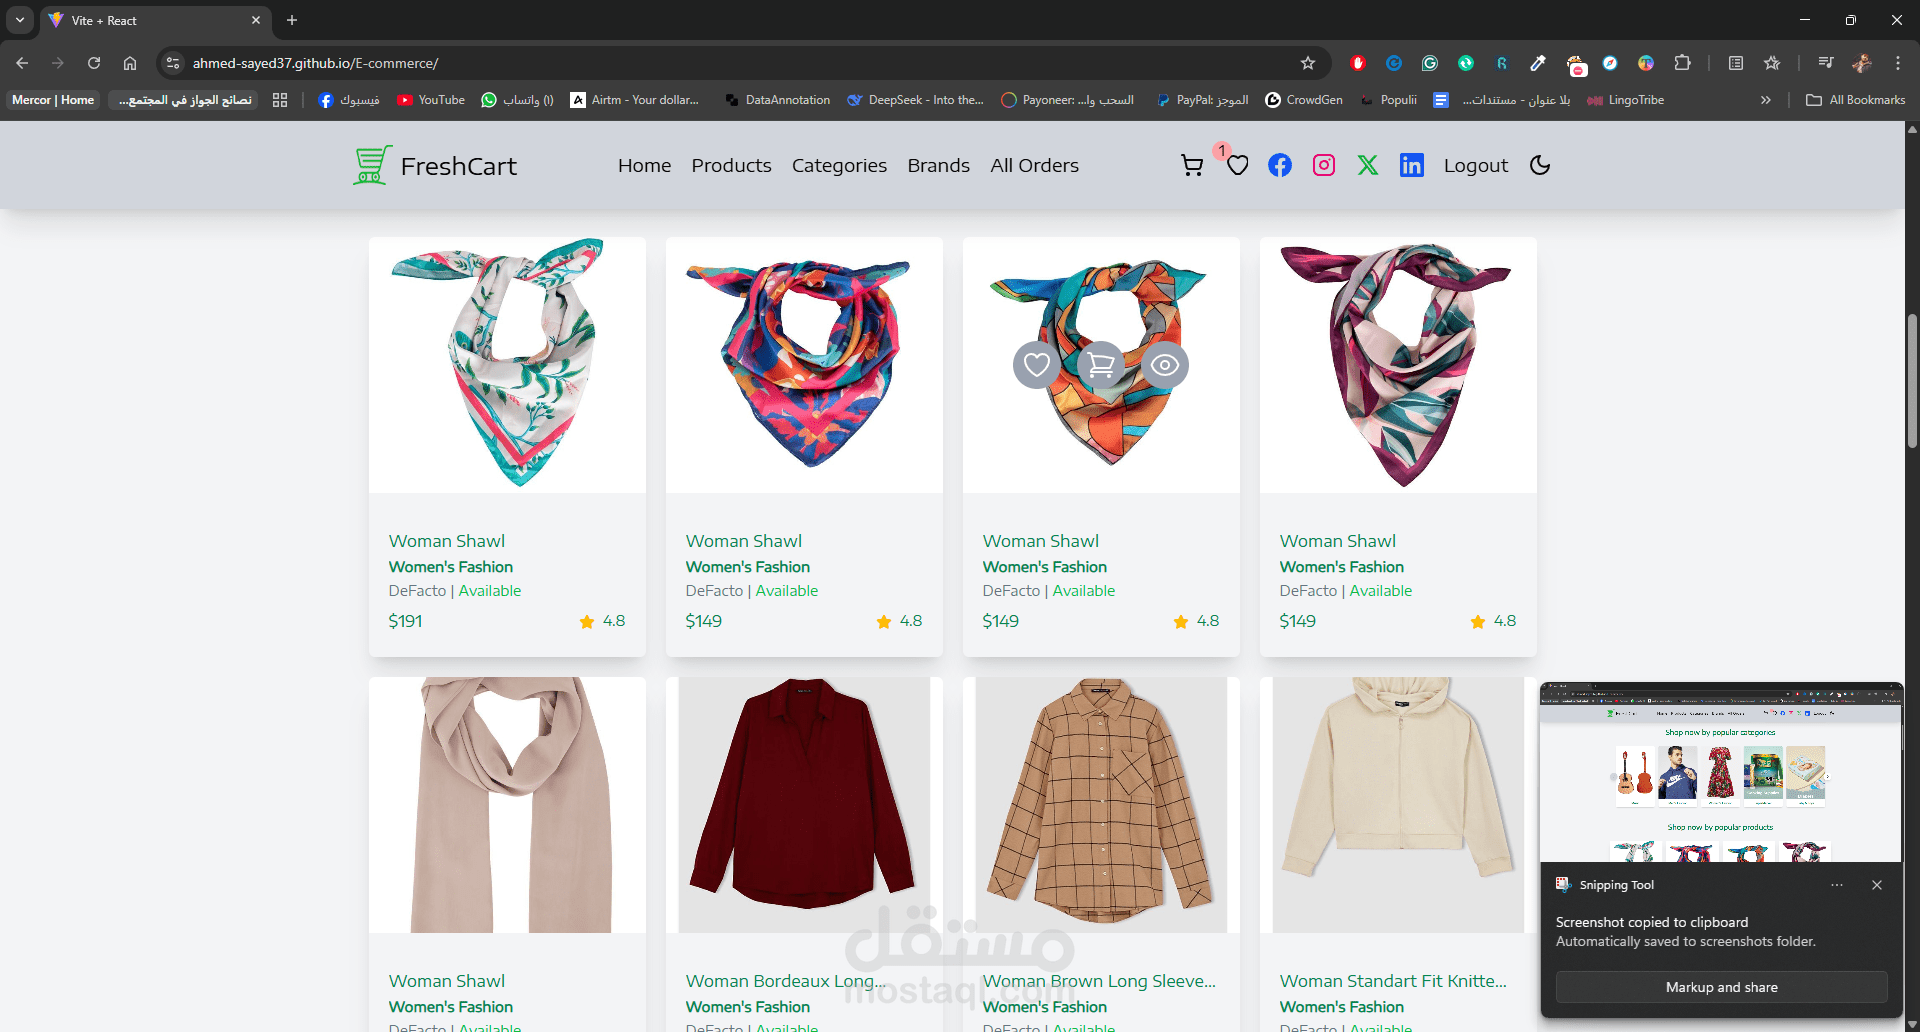Open the LinkedIn social icon

pyautogui.click(x=1412, y=165)
